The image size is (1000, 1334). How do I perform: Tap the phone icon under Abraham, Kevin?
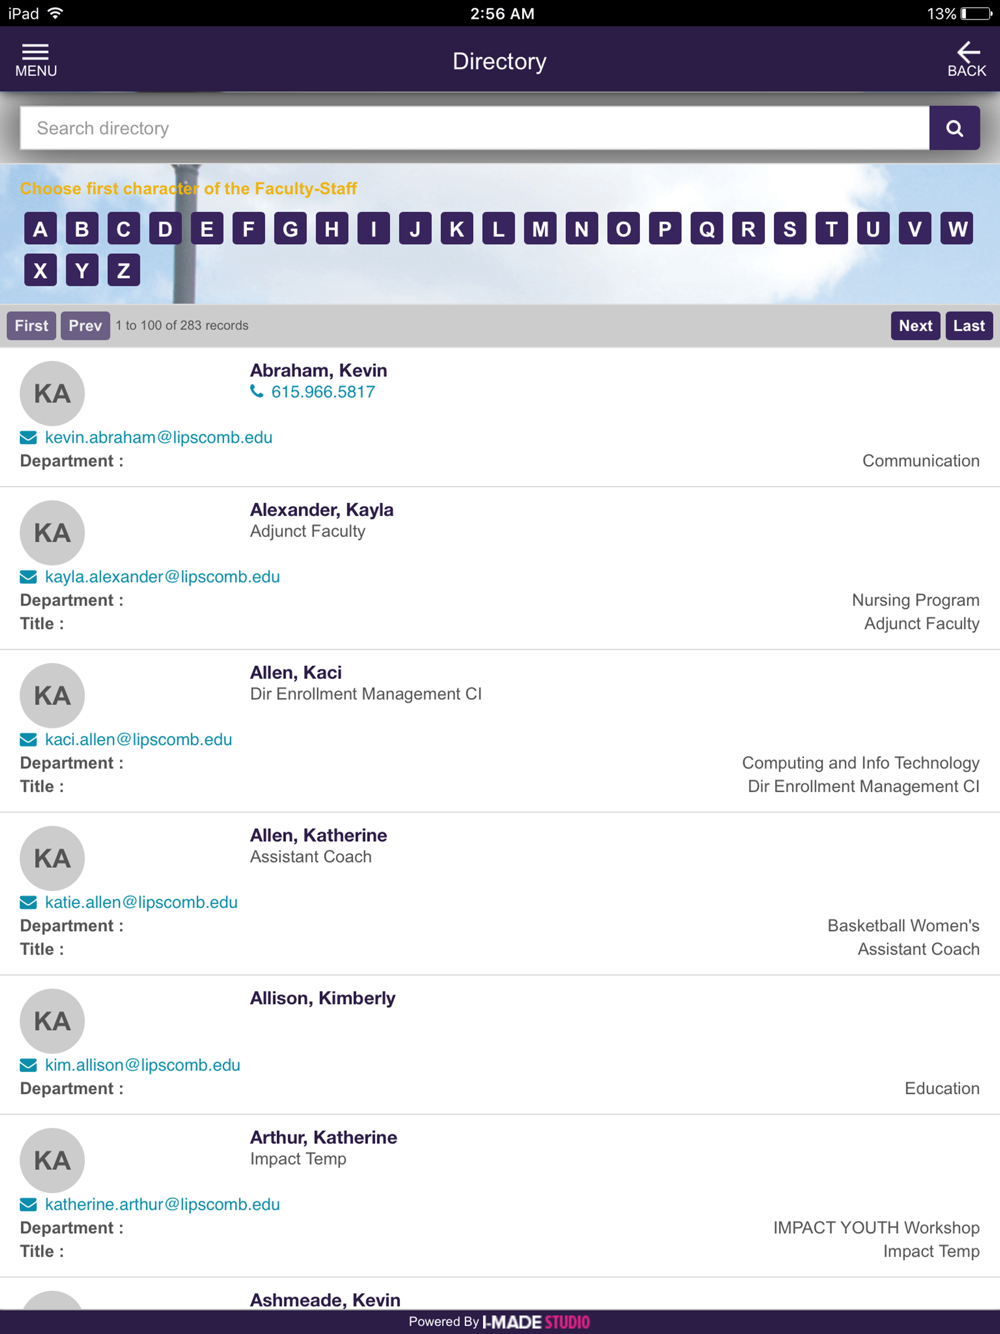point(257,392)
